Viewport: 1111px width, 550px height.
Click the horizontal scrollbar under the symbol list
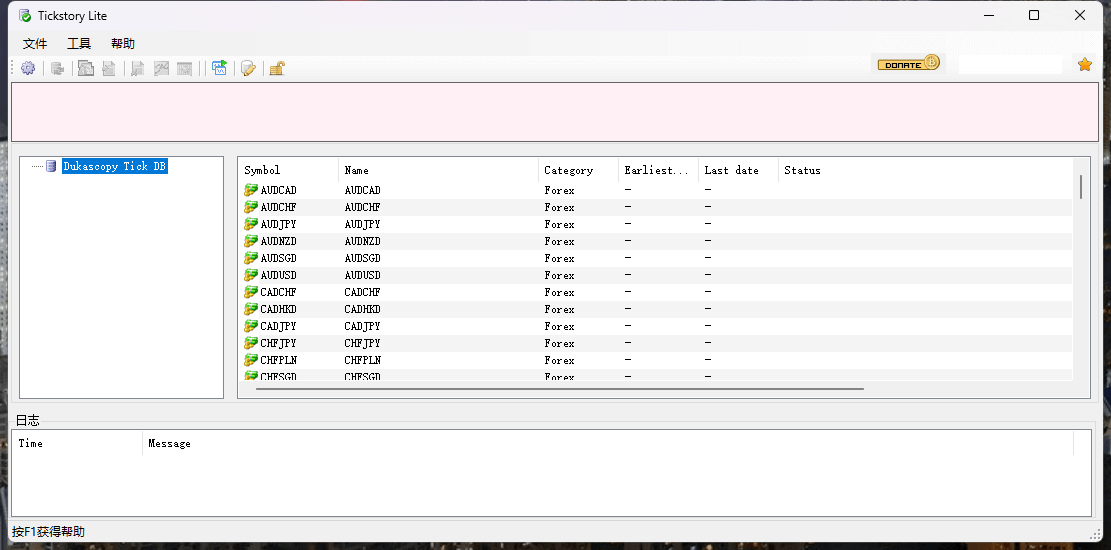tap(559, 388)
